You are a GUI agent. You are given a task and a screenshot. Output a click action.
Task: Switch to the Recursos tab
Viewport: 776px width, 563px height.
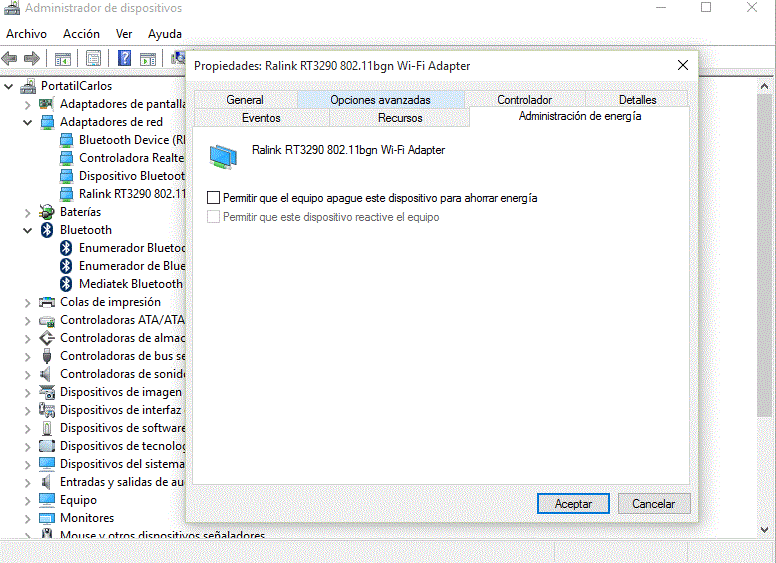click(400, 118)
